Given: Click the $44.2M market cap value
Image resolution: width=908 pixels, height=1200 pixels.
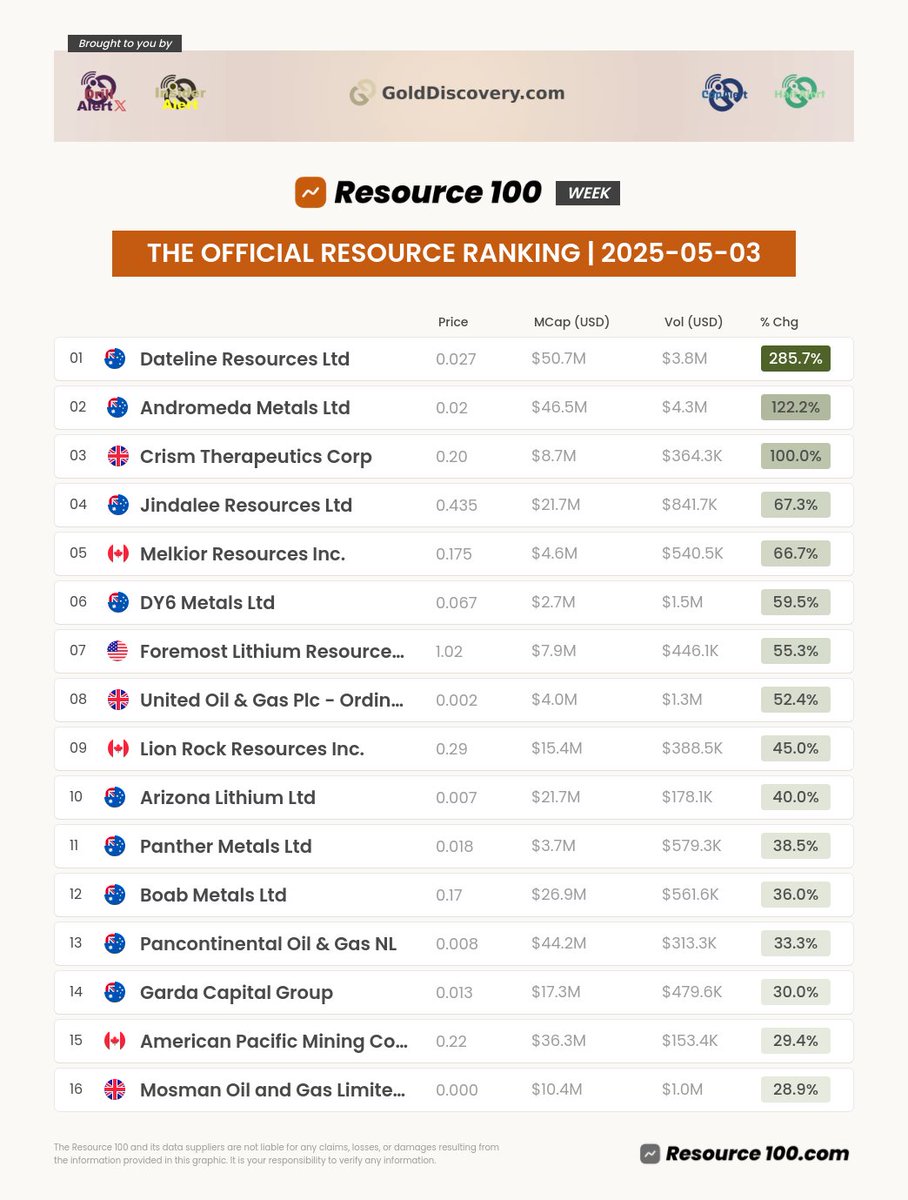Looking at the screenshot, I should (x=559, y=944).
